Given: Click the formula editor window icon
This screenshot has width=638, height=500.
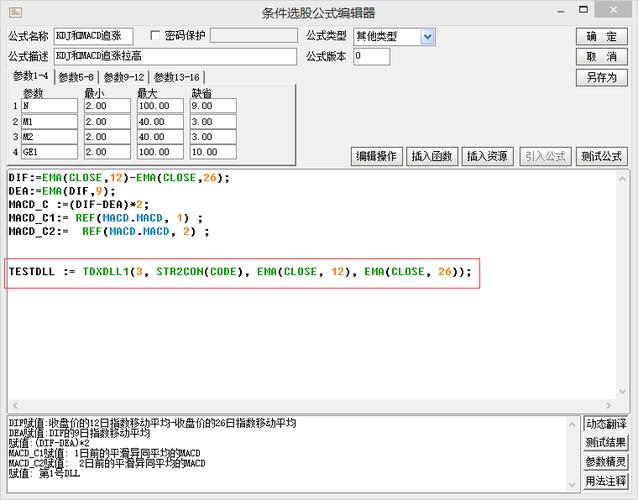Looking at the screenshot, I should coord(15,12).
